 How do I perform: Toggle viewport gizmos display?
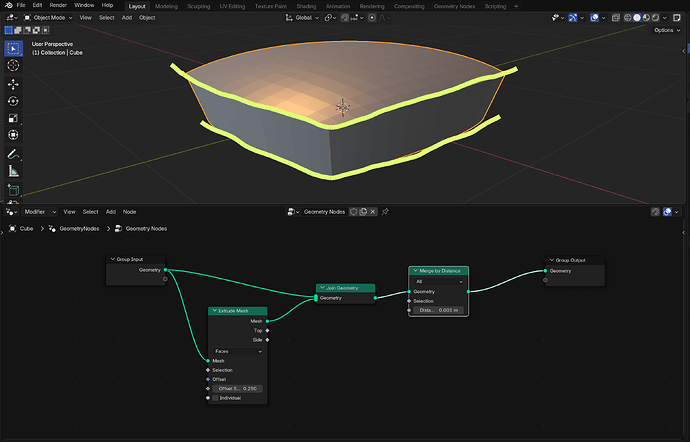point(573,18)
